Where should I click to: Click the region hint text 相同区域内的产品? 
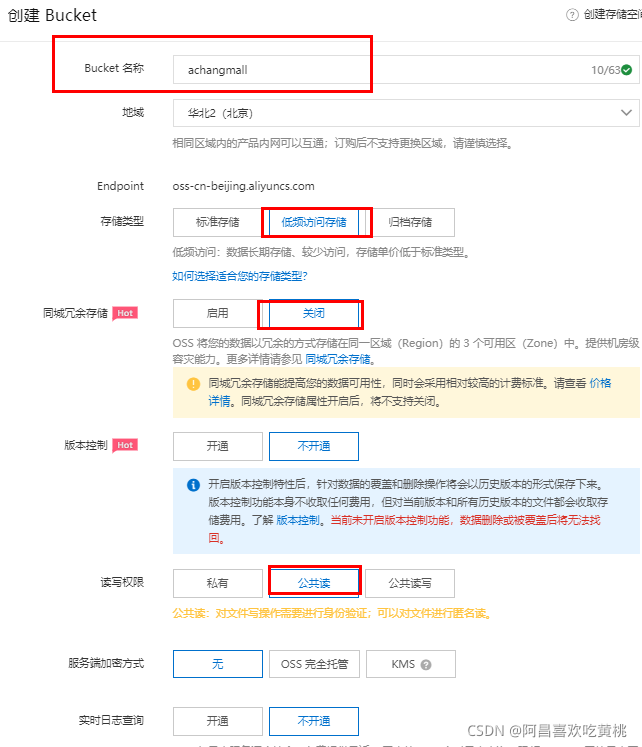click(343, 143)
